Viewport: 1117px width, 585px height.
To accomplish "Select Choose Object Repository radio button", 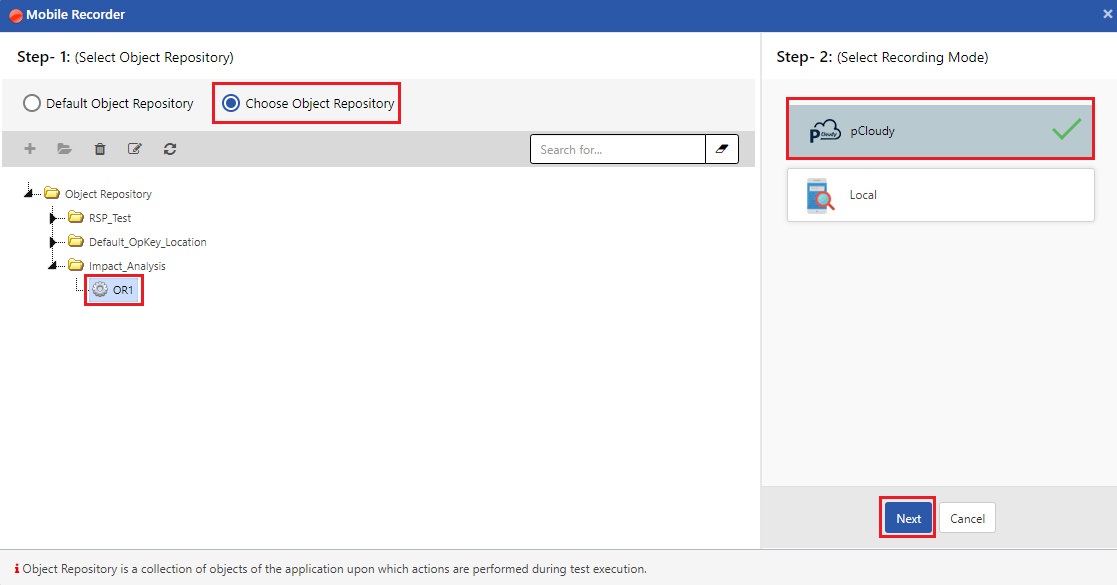I will pyautogui.click(x=231, y=103).
